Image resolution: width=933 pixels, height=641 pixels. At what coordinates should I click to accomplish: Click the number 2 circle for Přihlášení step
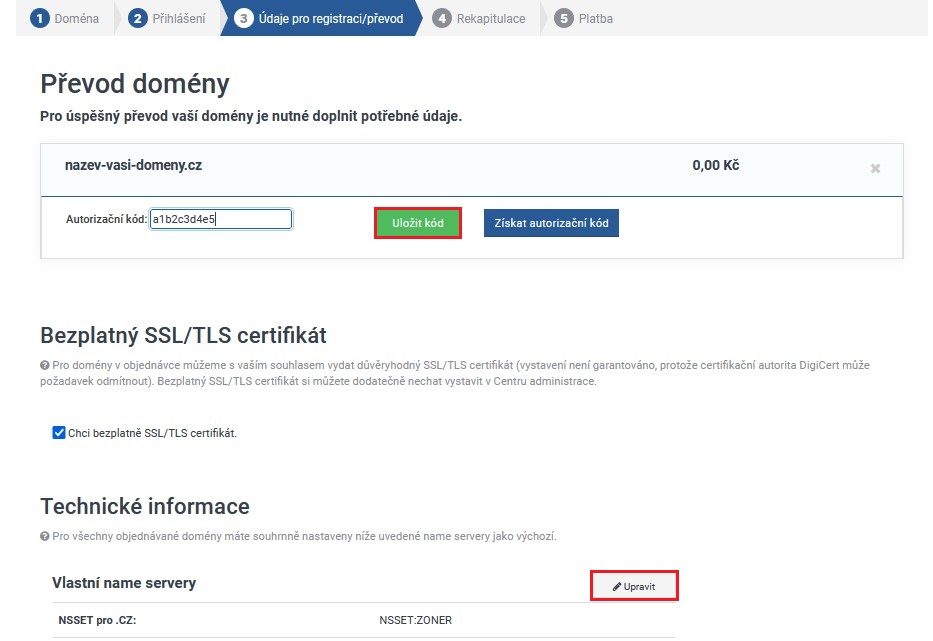(138, 18)
